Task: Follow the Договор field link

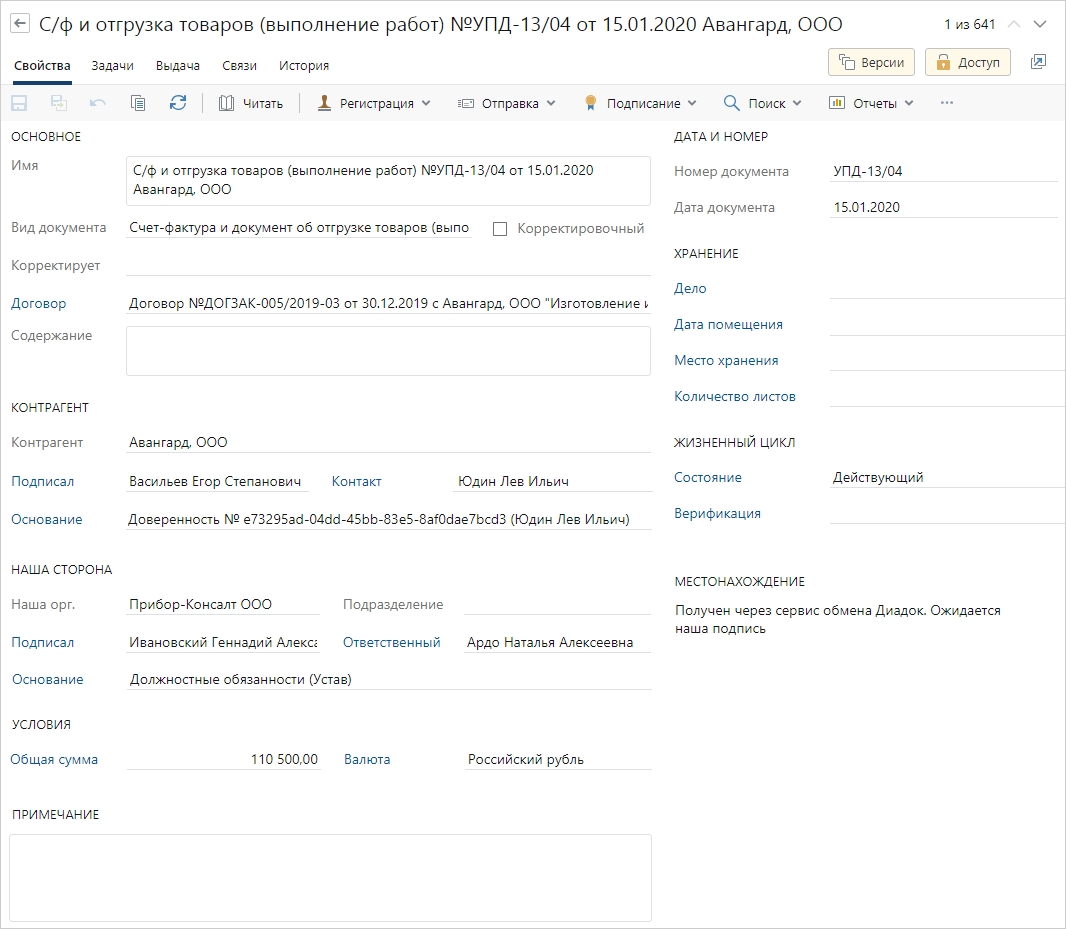Action: click(x=38, y=304)
